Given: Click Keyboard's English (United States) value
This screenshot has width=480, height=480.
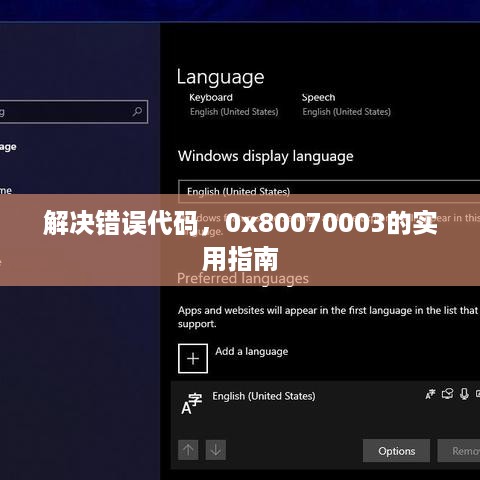Looking at the screenshot, I should (234, 112).
